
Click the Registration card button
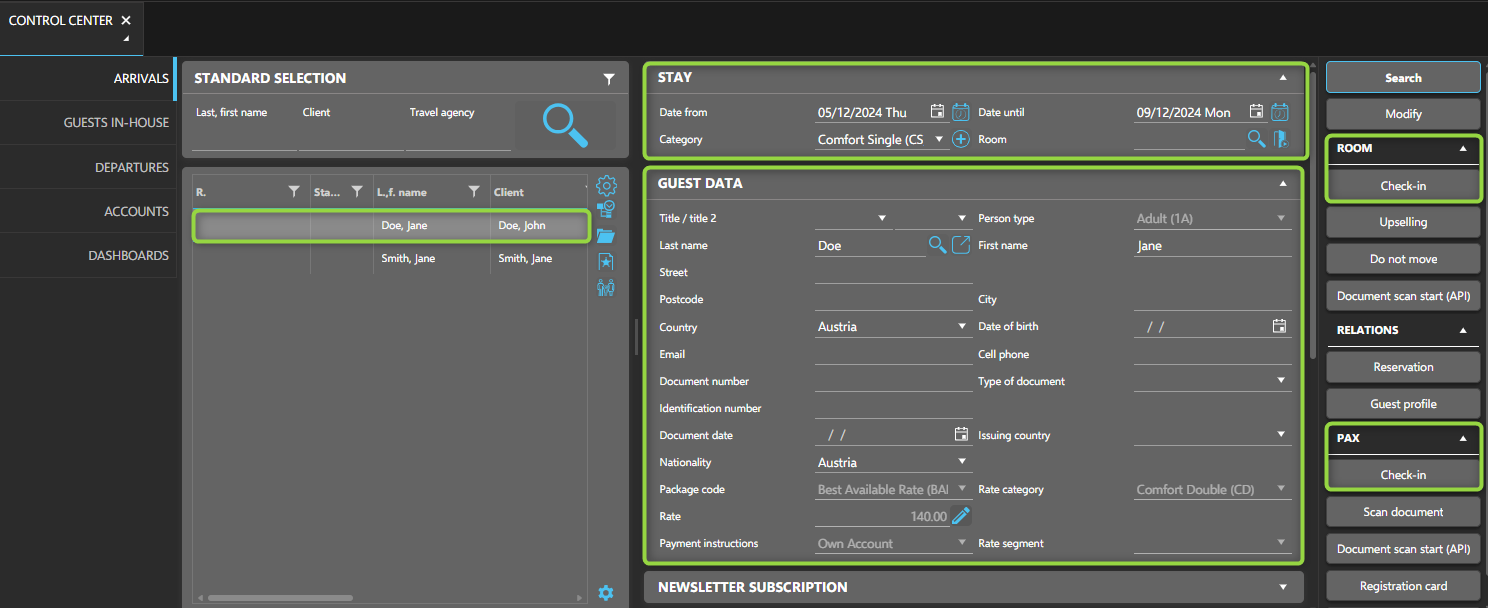coord(1403,586)
